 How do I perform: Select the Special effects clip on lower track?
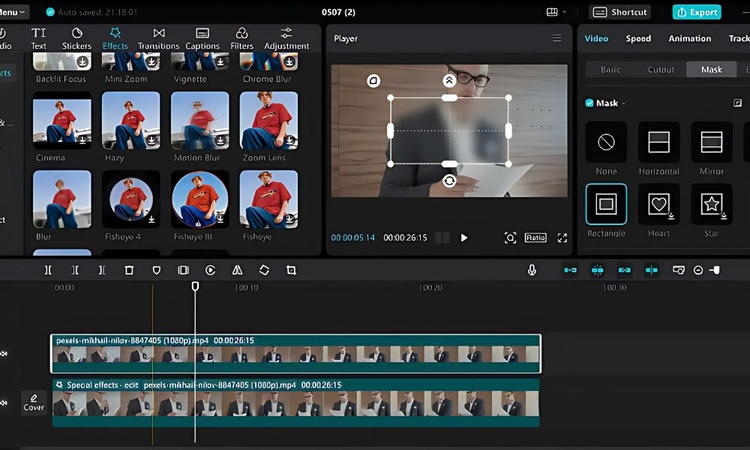pos(296,403)
